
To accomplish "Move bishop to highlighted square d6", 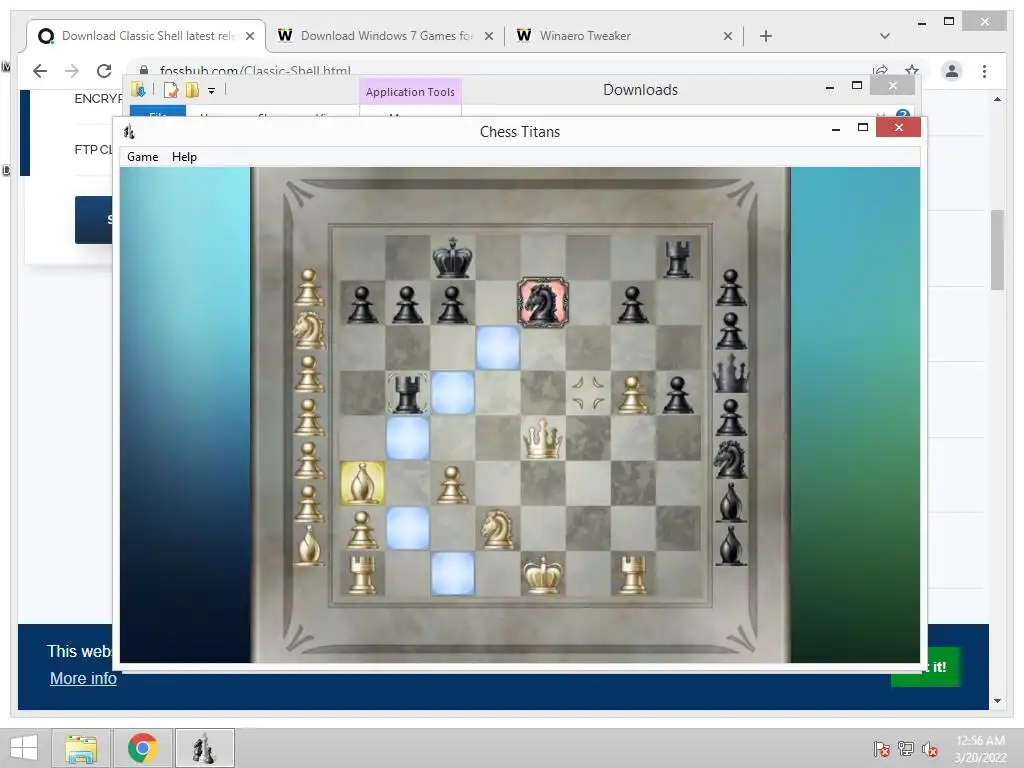I will point(498,348).
